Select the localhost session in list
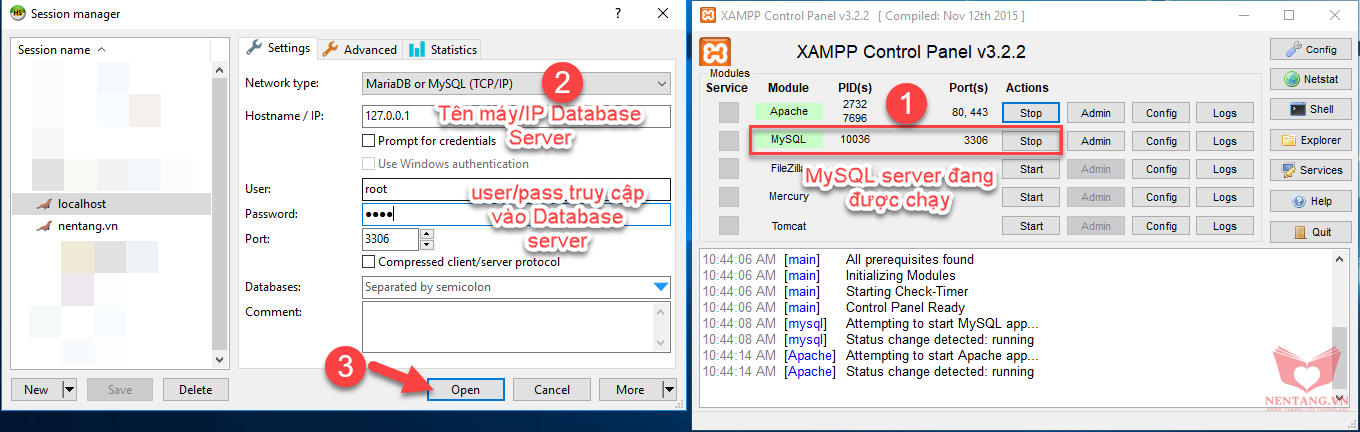The width and height of the screenshot is (1360, 432). (82, 203)
